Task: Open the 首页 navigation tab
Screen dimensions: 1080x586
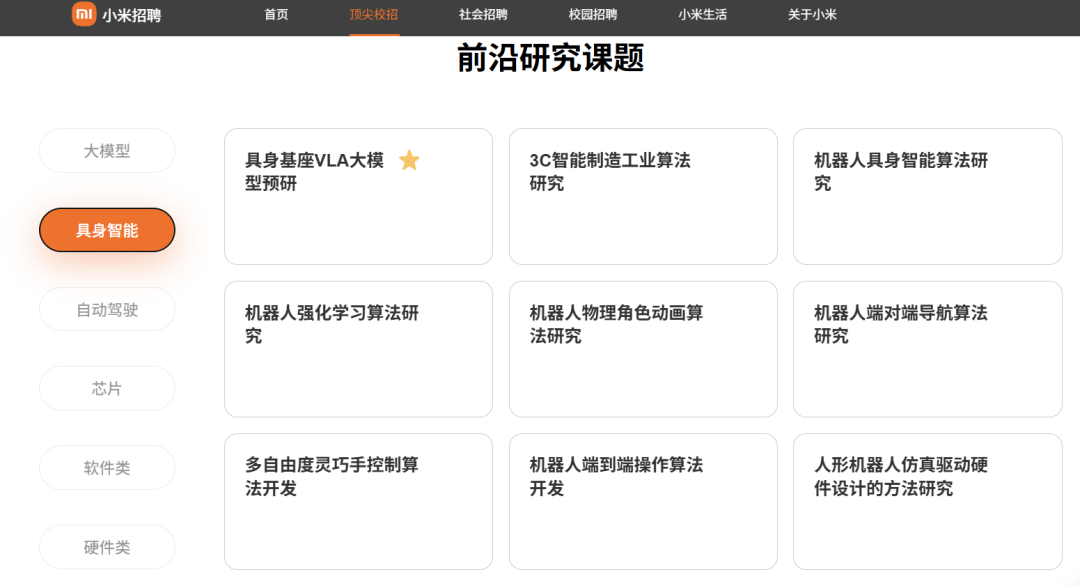Action: point(276,15)
